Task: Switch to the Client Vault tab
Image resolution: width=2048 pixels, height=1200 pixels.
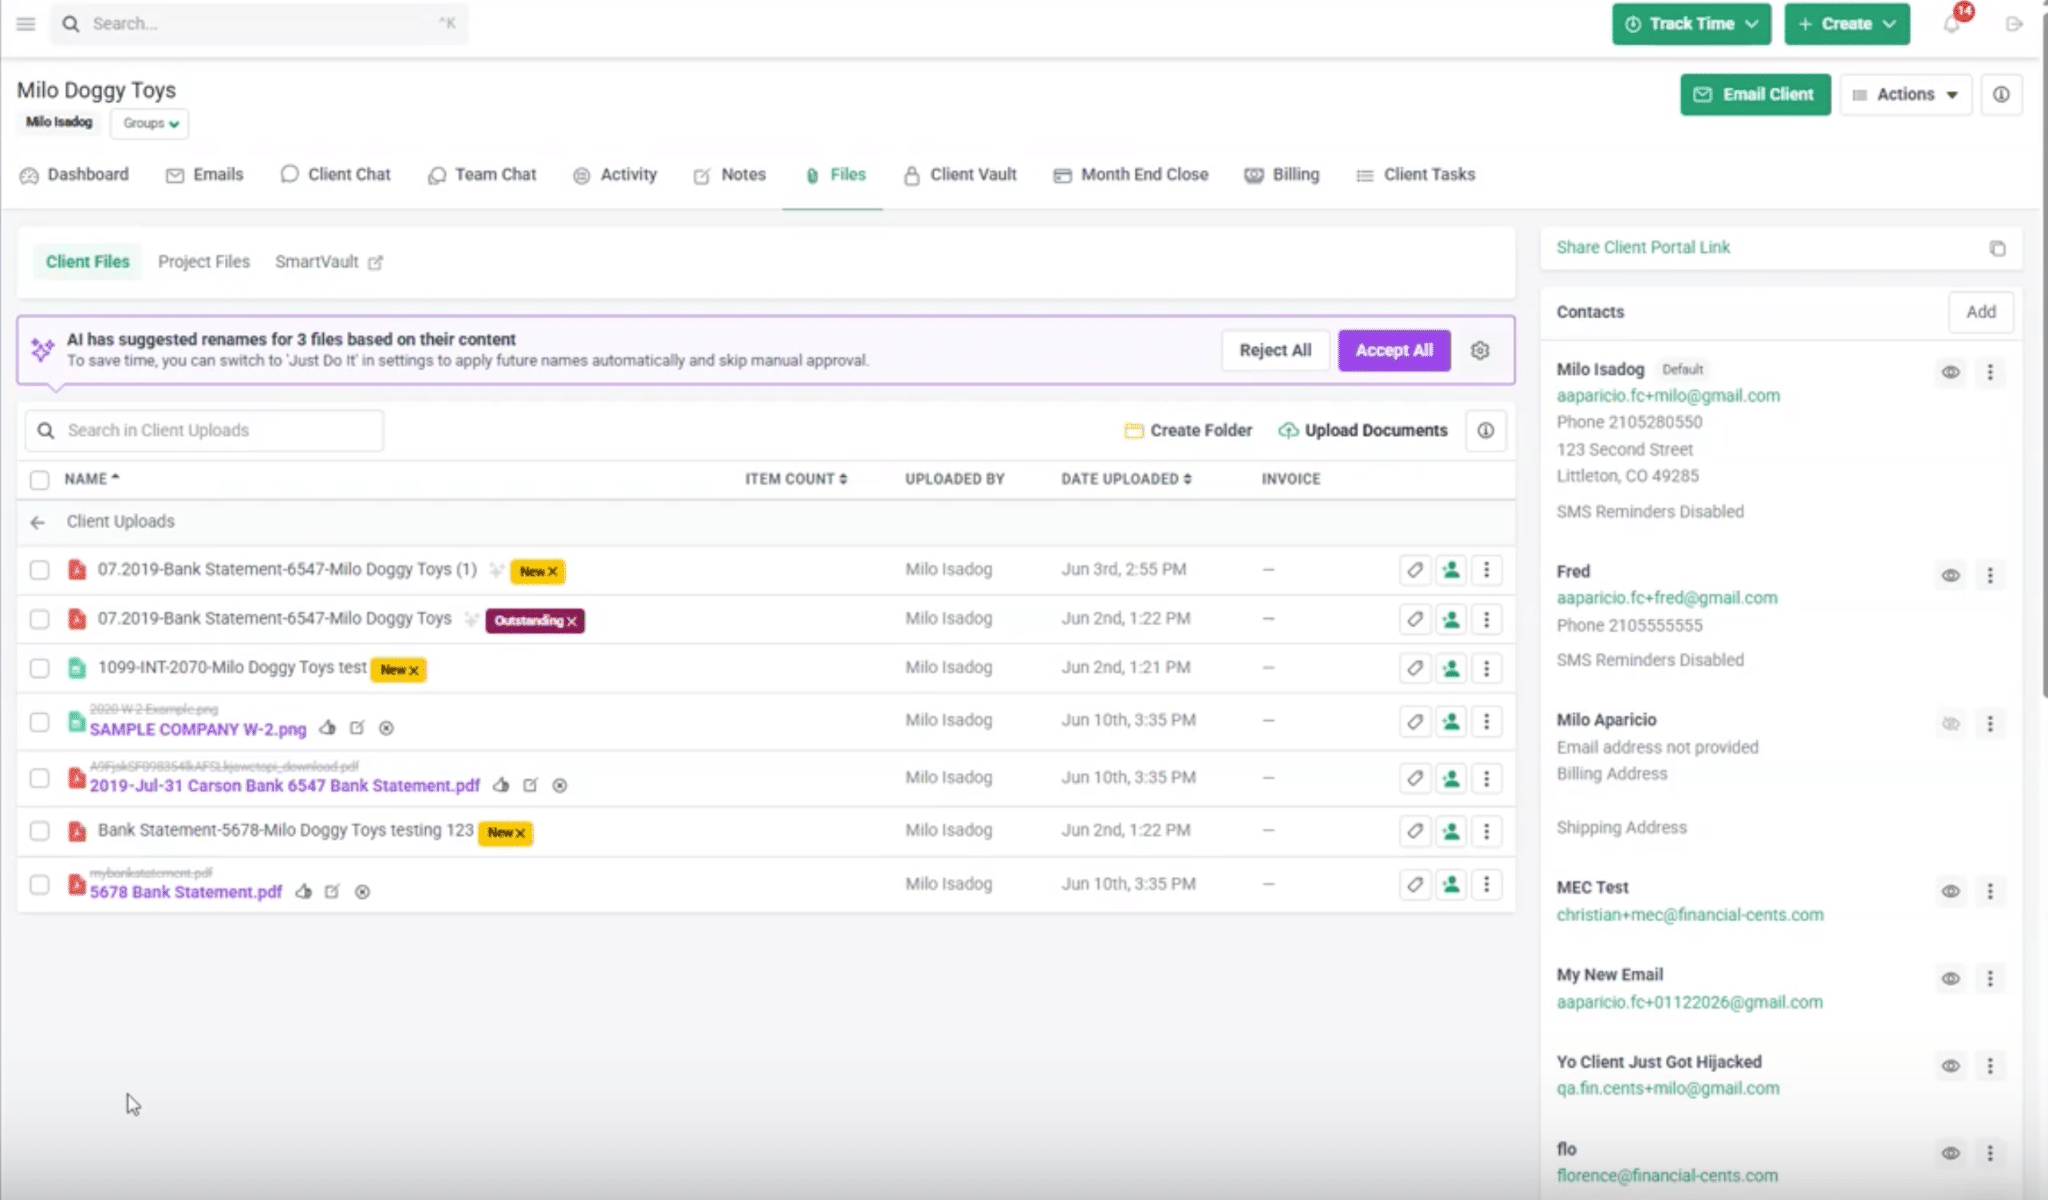Action: [960, 175]
